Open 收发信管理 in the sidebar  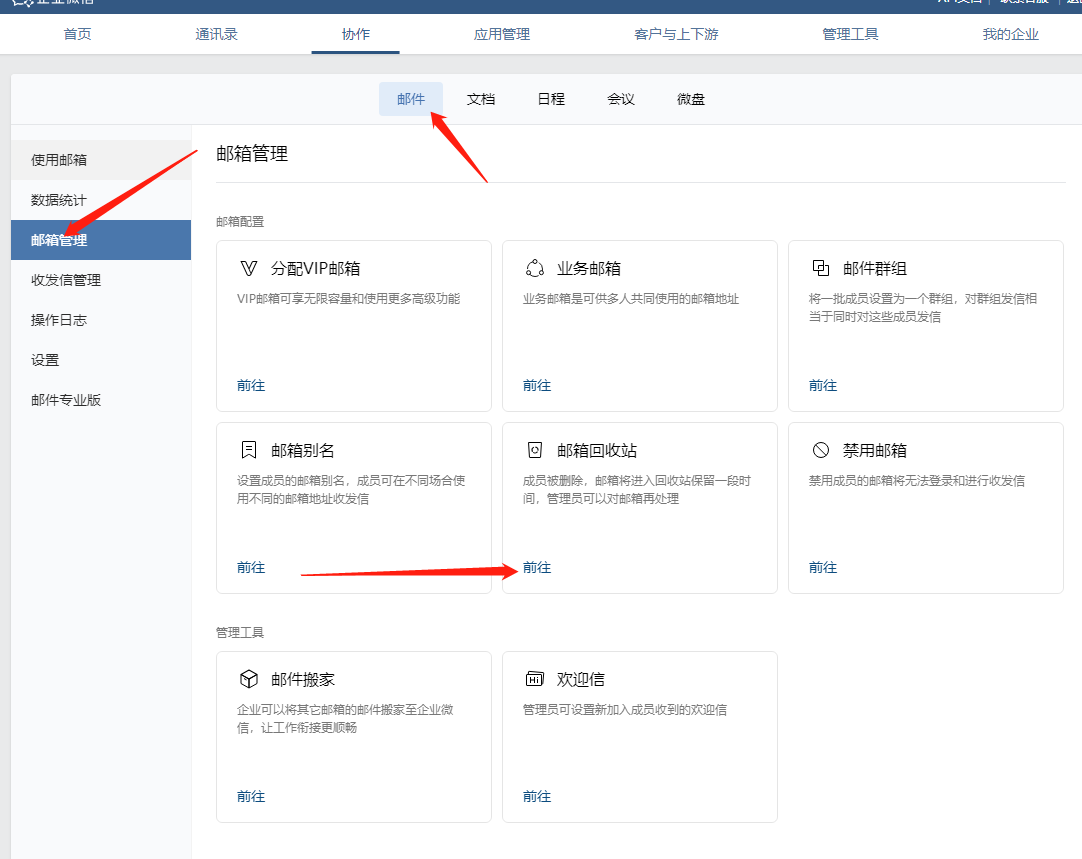66,280
